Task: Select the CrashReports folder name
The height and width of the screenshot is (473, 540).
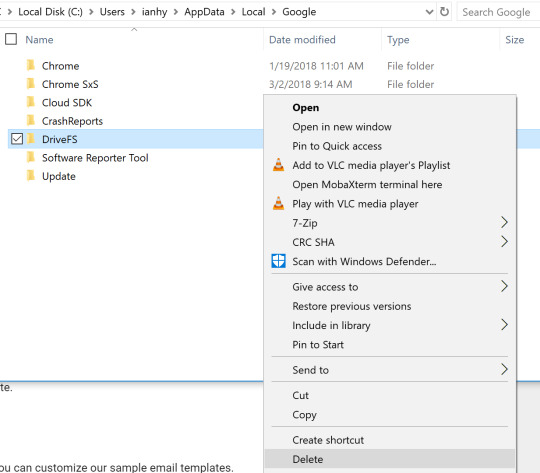Action: click(72, 121)
